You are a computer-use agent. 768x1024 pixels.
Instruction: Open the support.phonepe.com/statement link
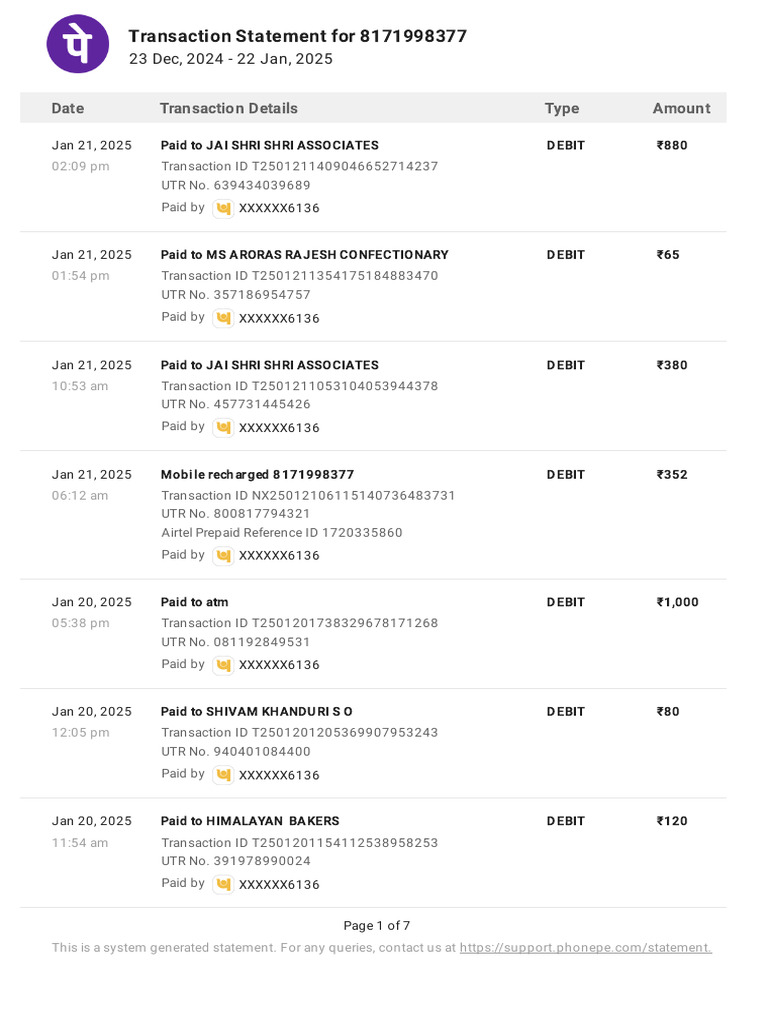(585, 947)
